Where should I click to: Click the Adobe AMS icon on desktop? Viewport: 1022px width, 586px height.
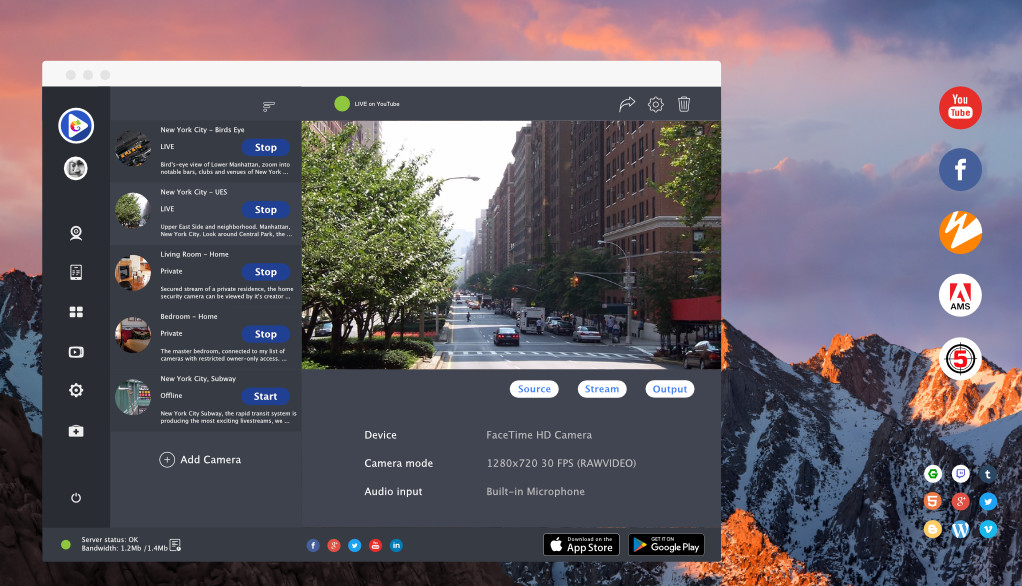pyautogui.click(x=960, y=295)
